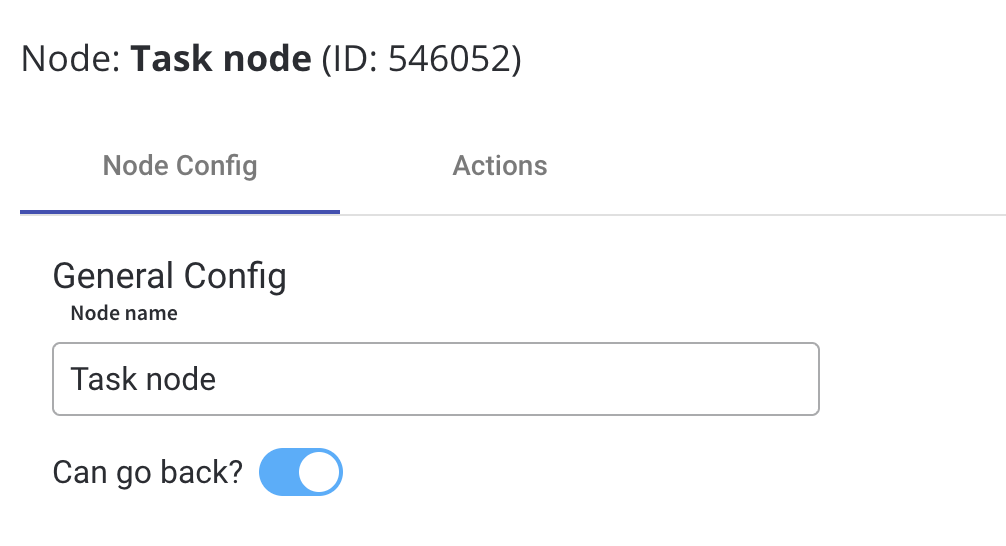Click the divider line right of Actions tab

(x=770, y=215)
